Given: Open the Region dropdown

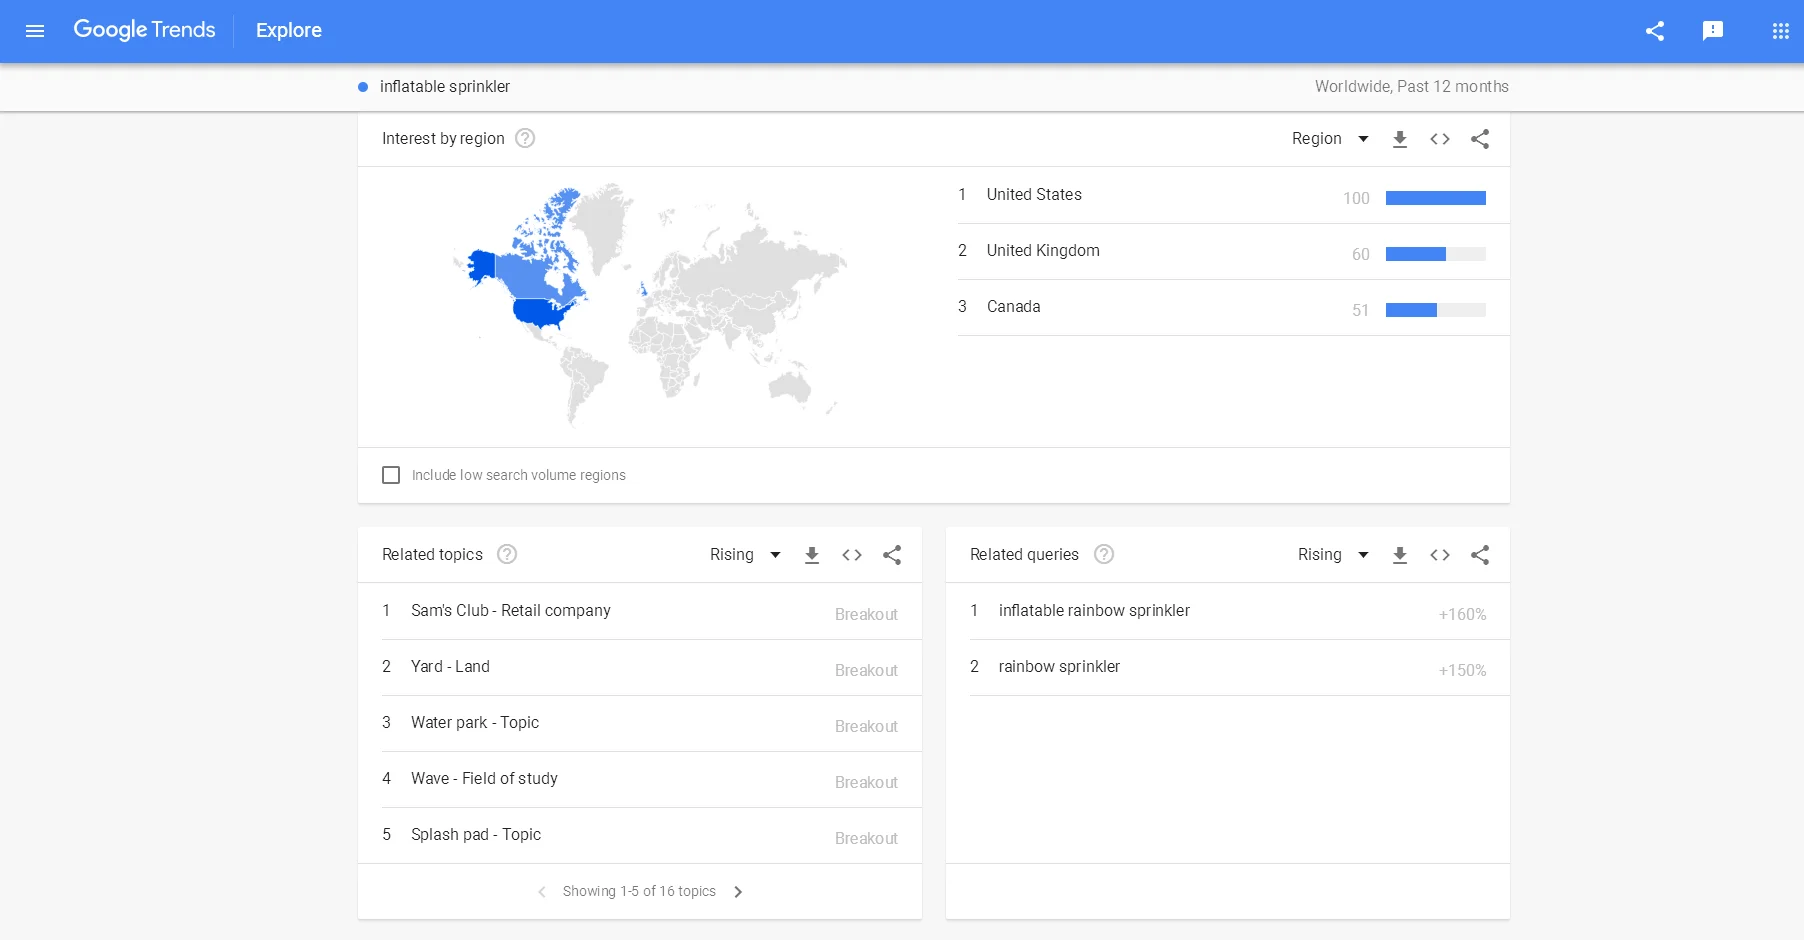Looking at the screenshot, I should pos(1329,139).
